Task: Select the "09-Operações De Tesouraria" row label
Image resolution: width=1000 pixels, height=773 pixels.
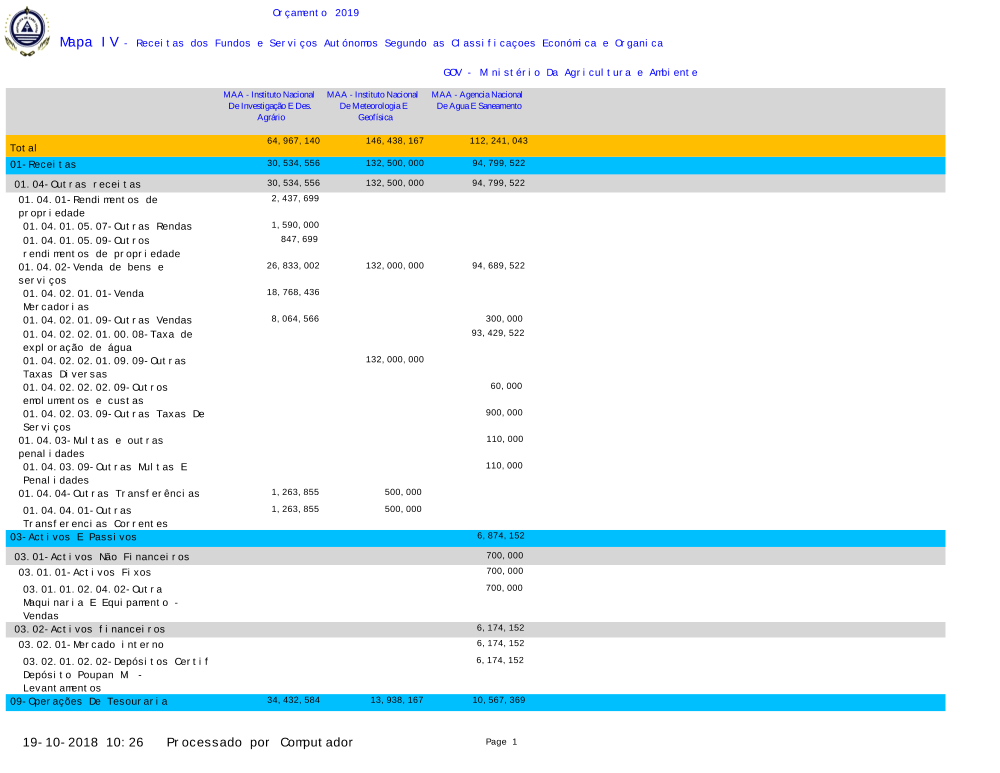Action: pyautogui.click(x=89, y=702)
